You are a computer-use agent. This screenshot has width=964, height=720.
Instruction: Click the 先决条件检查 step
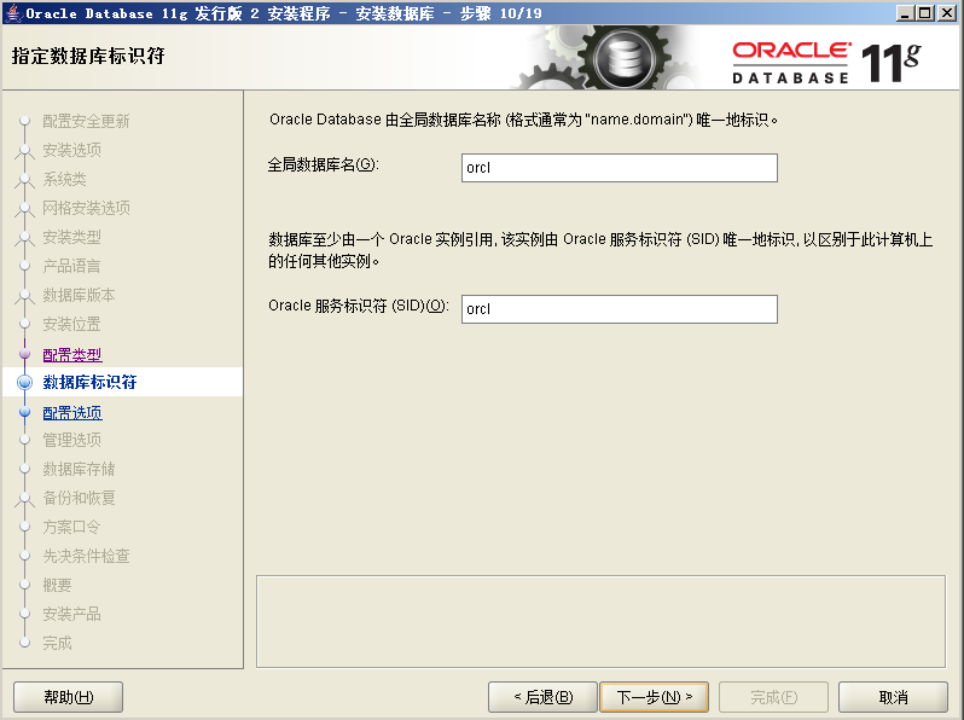(86, 556)
